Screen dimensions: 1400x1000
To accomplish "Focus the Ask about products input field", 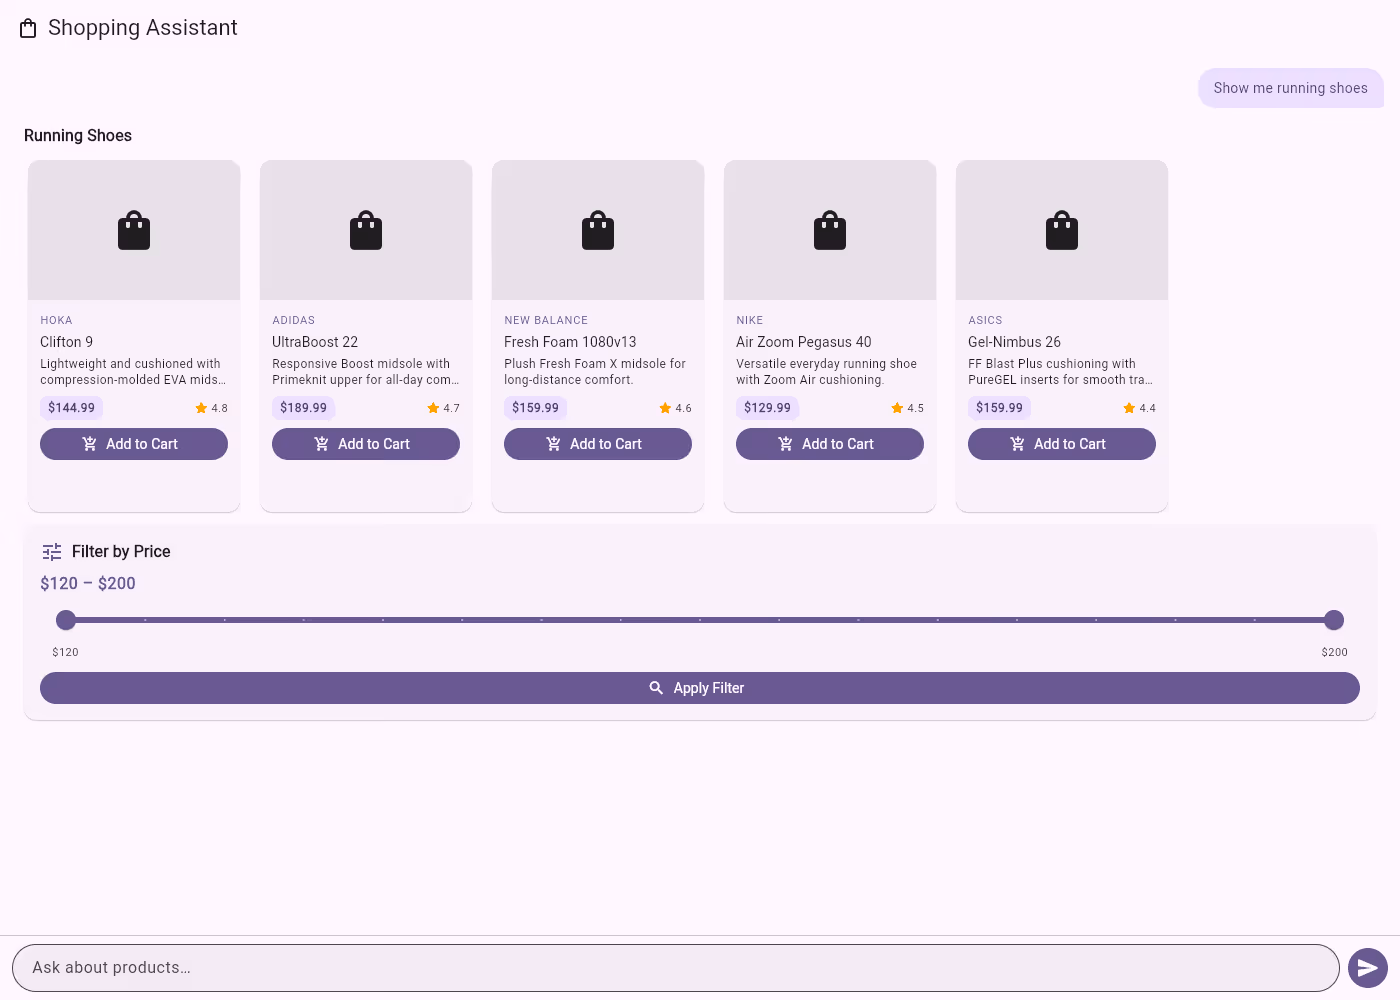I will [675, 968].
